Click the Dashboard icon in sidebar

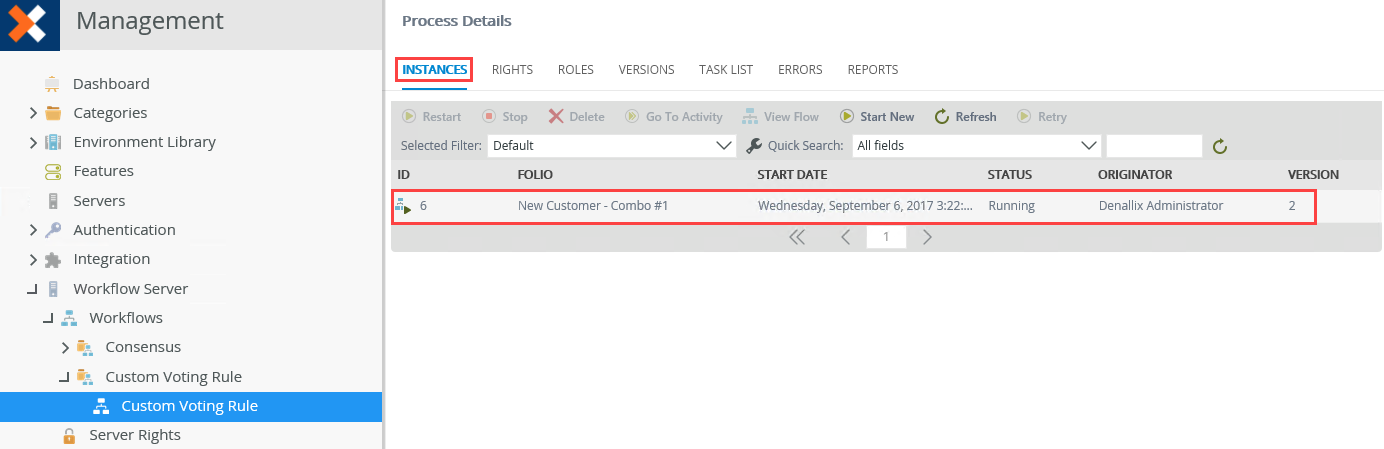[53, 84]
